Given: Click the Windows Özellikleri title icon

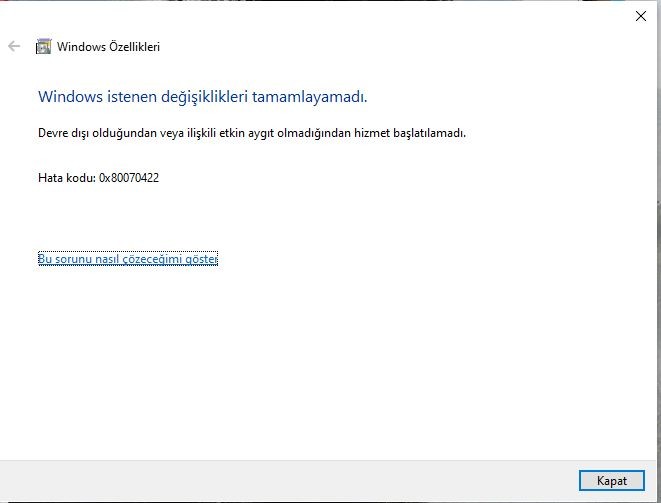Looking at the screenshot, I should [43, 46].
